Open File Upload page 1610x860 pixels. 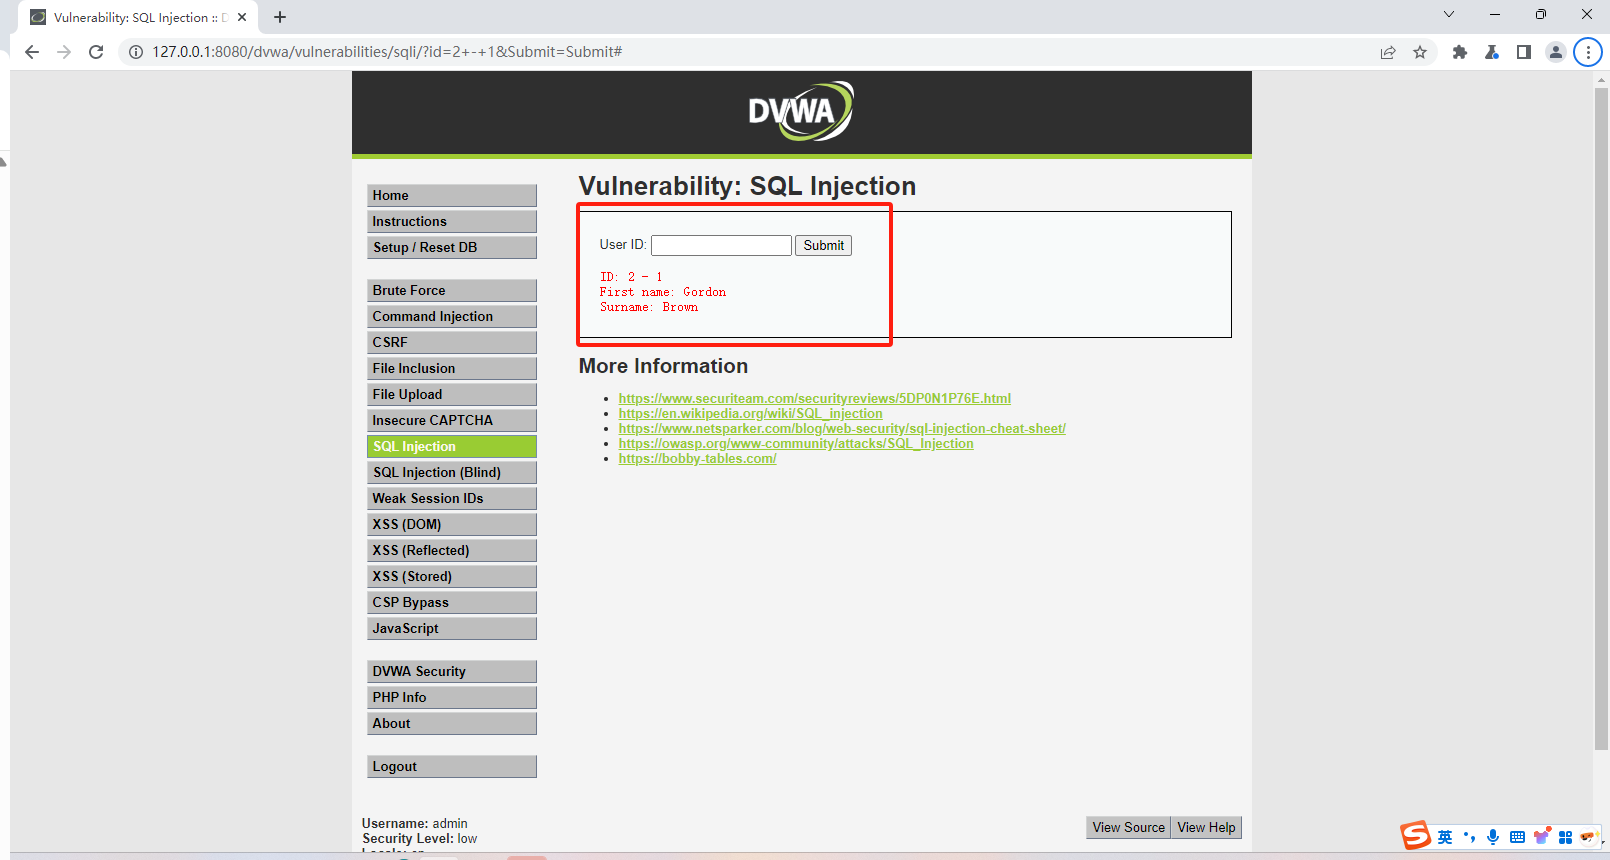coord(452,394)
